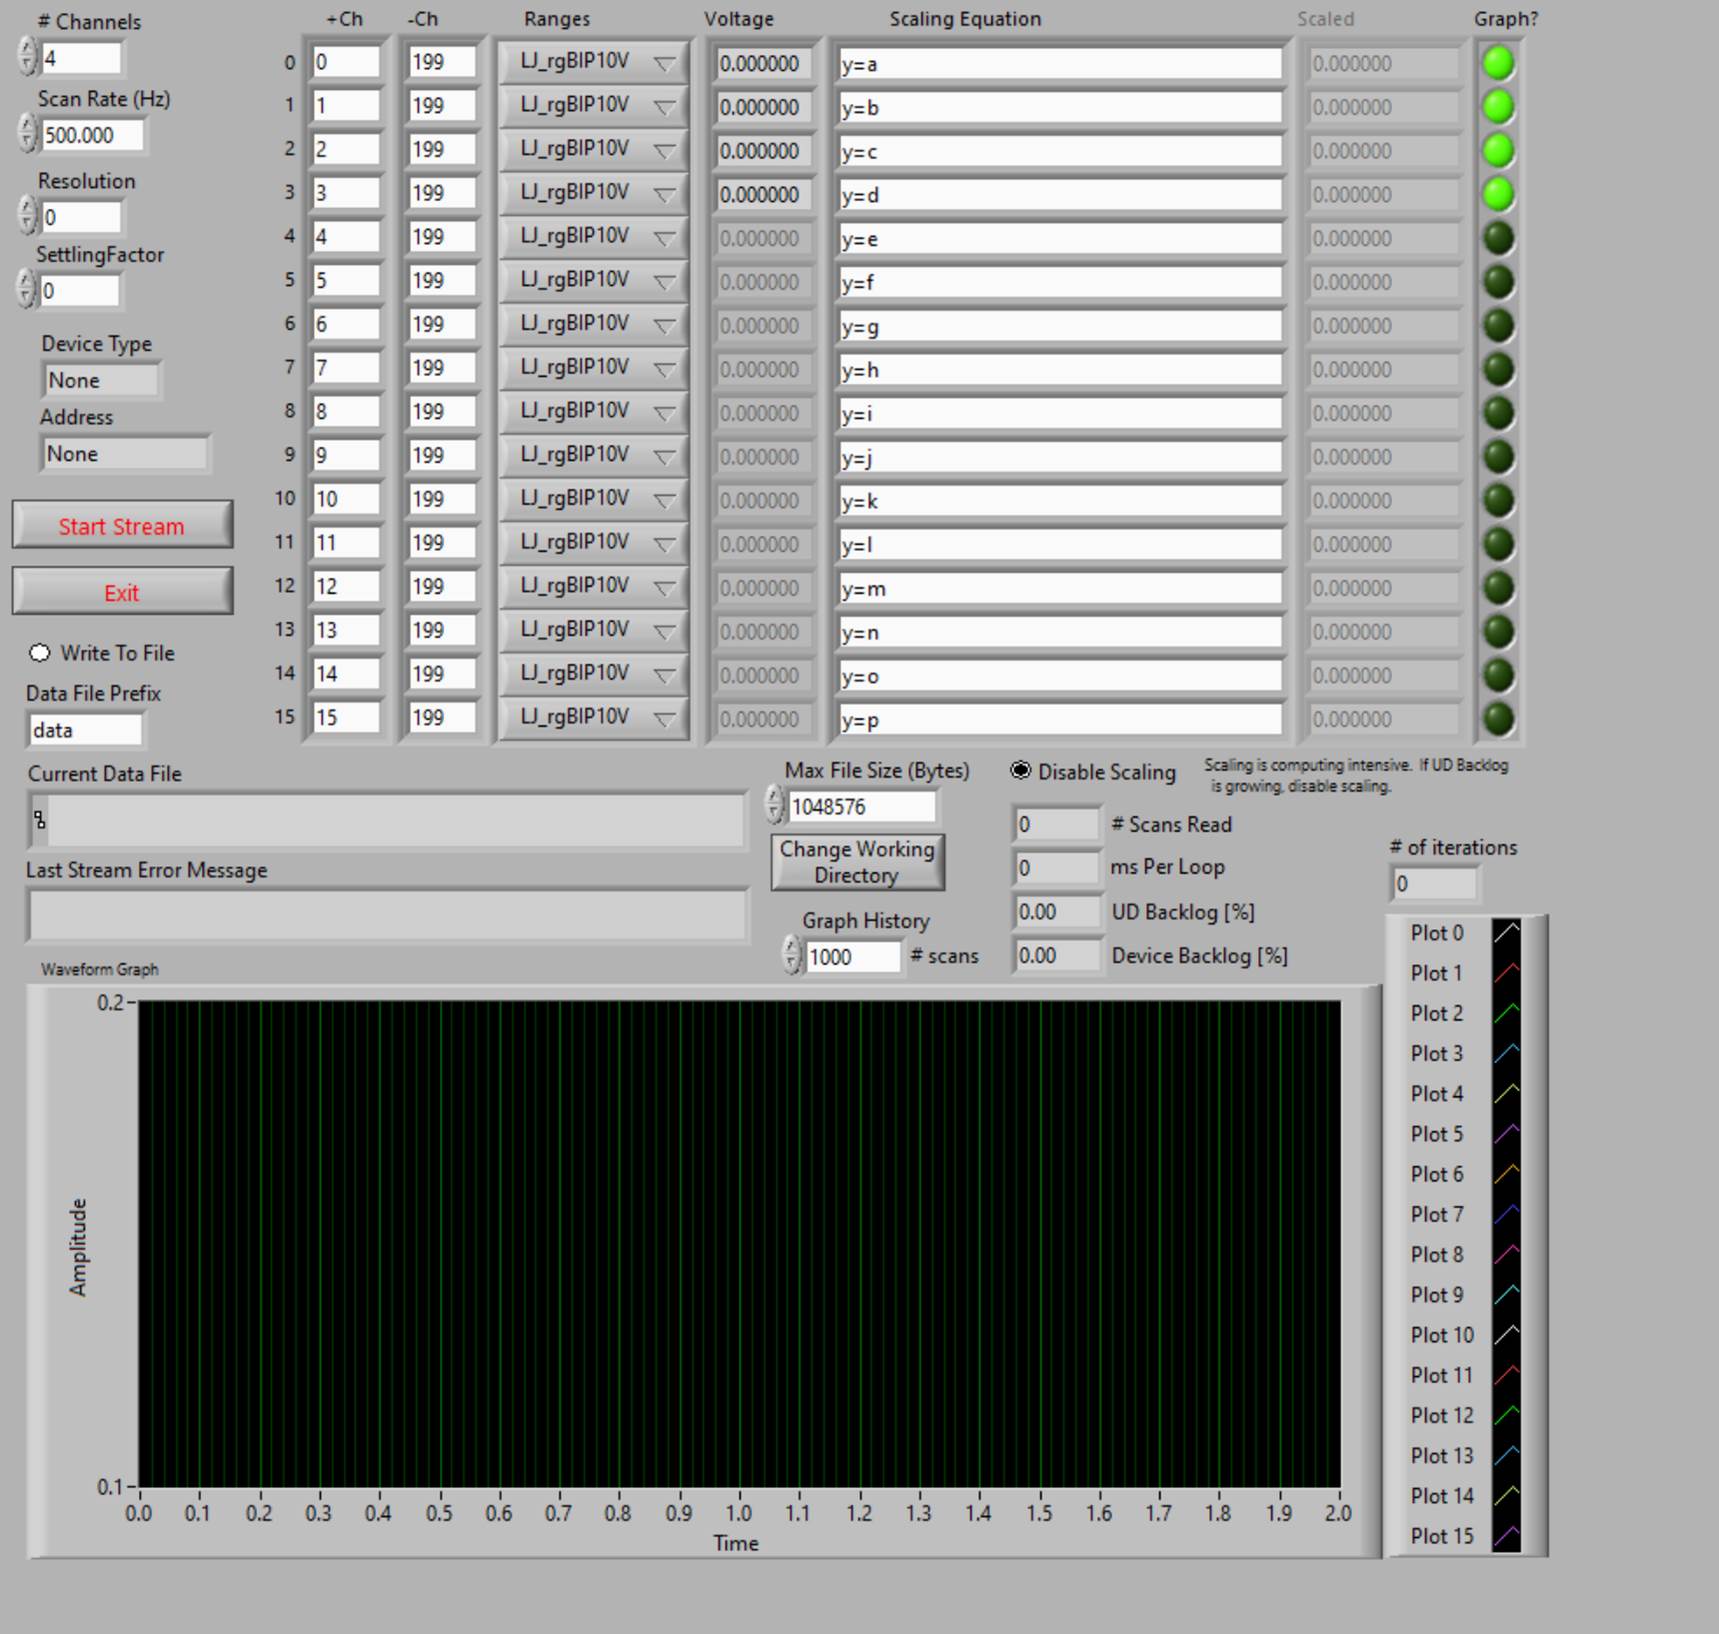Click the Plot 0 legend line icon

click(1506, 932)
